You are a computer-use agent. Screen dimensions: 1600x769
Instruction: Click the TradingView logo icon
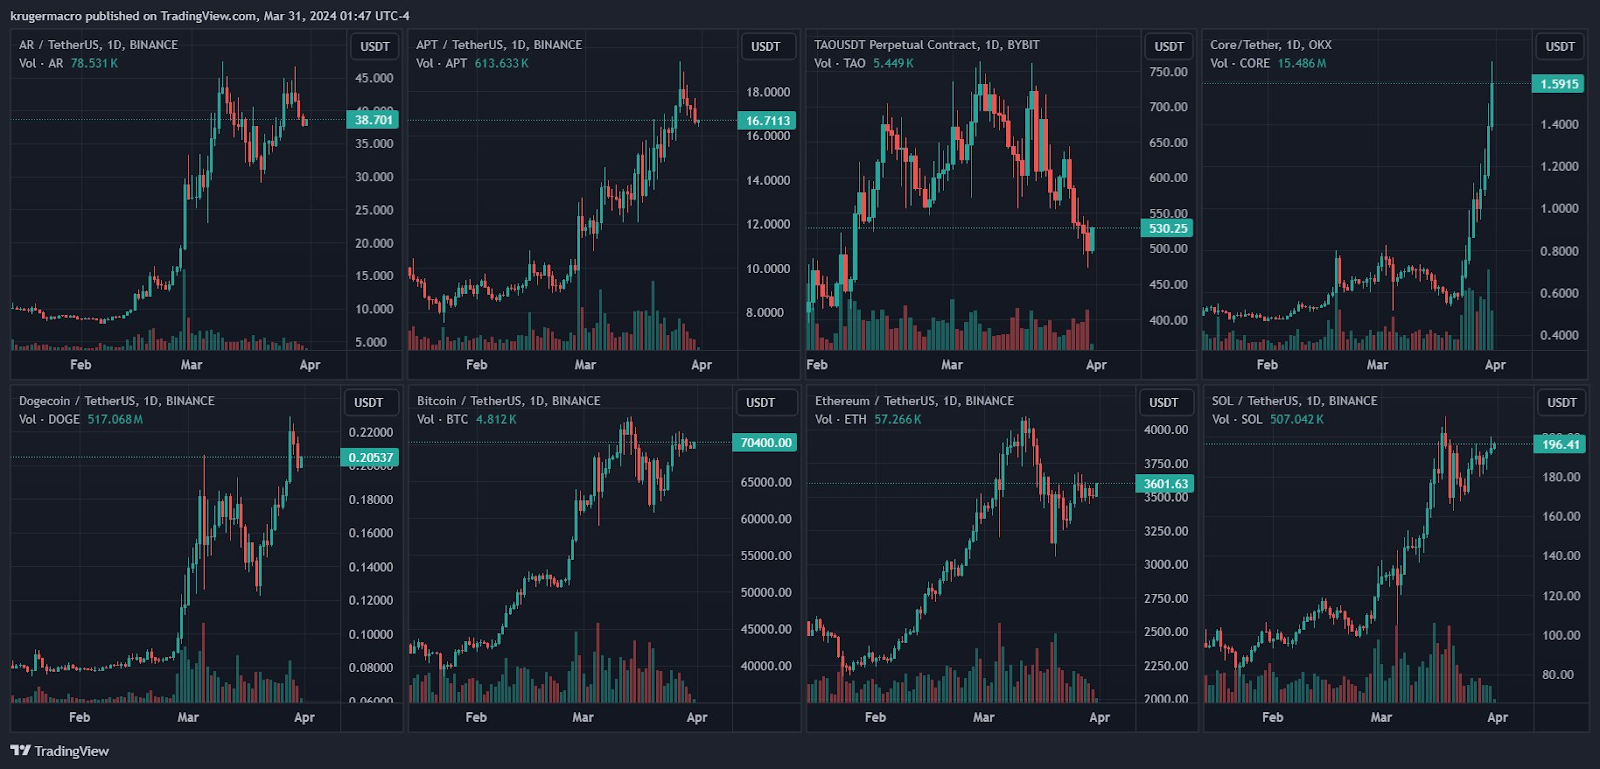click(20, 750)
